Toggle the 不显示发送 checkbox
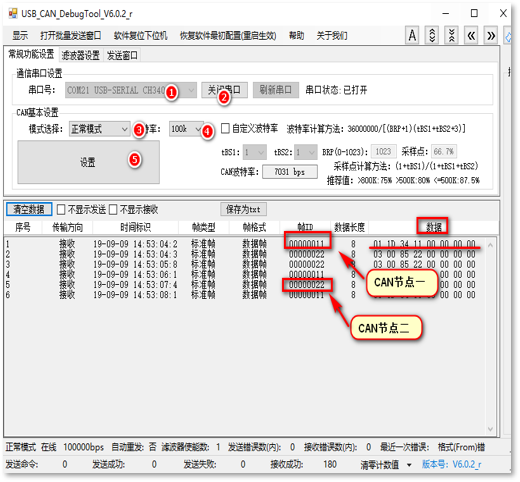This screenshot has height=482, width=520. (61, 210)
